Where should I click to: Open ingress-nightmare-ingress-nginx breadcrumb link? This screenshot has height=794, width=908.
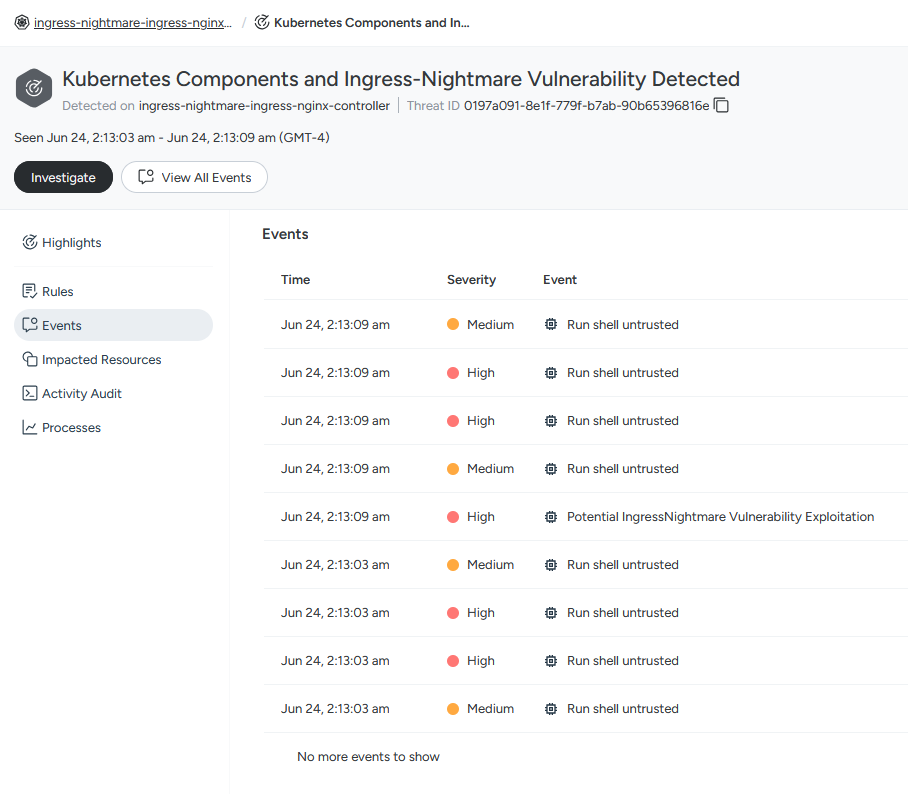(133, 23)
